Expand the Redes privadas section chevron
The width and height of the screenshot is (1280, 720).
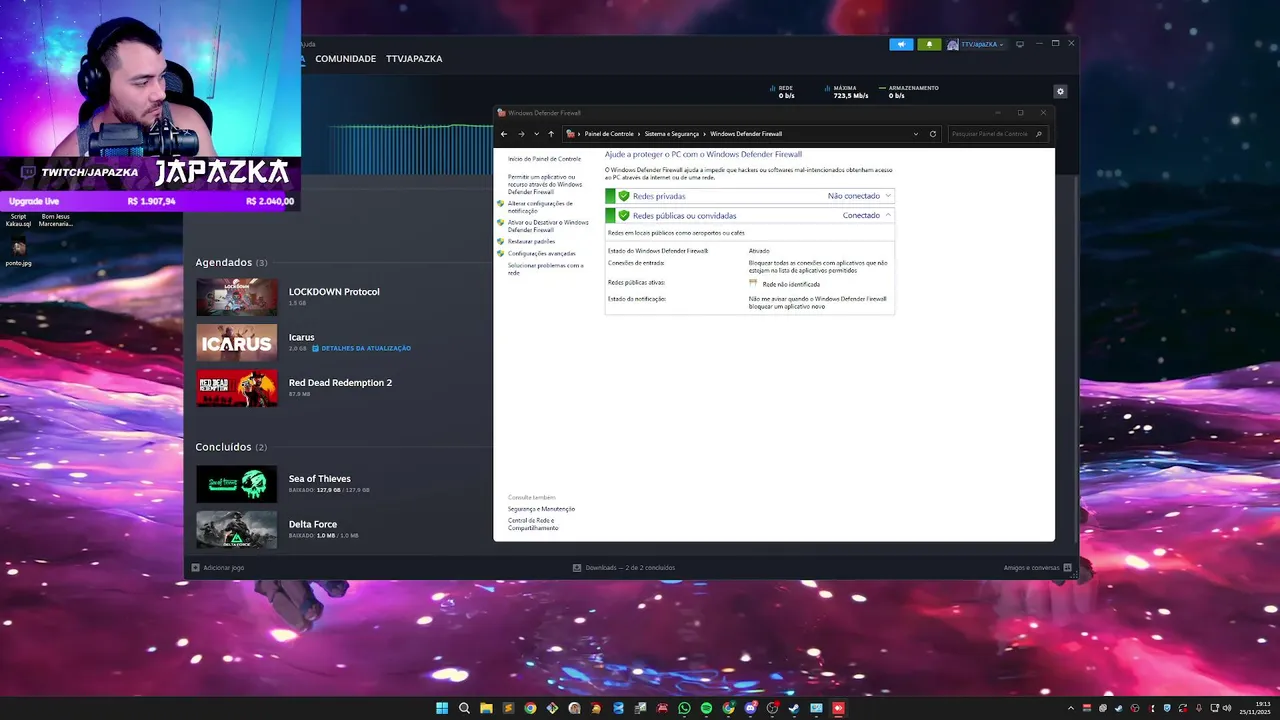(888, 196)
